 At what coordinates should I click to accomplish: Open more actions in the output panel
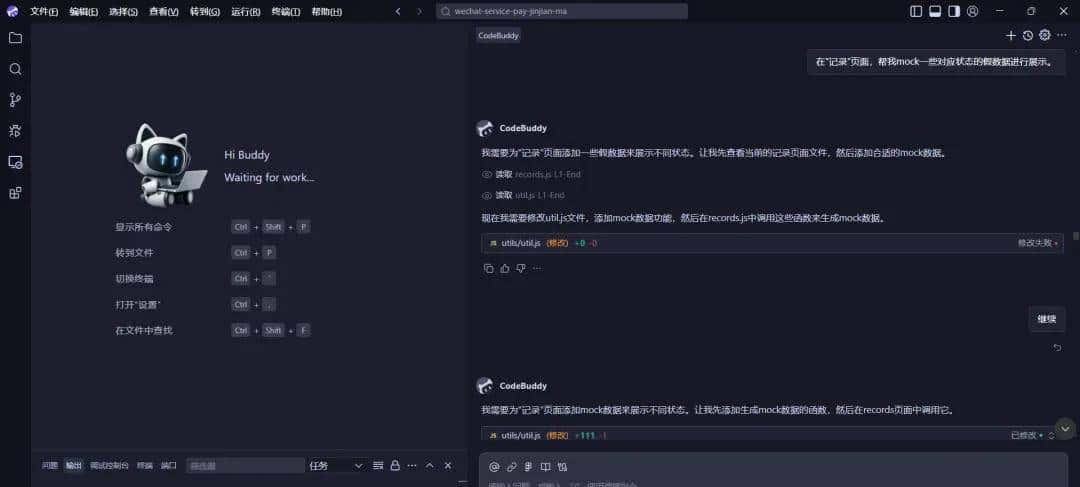pyautogui.click(x=412, y=466)
